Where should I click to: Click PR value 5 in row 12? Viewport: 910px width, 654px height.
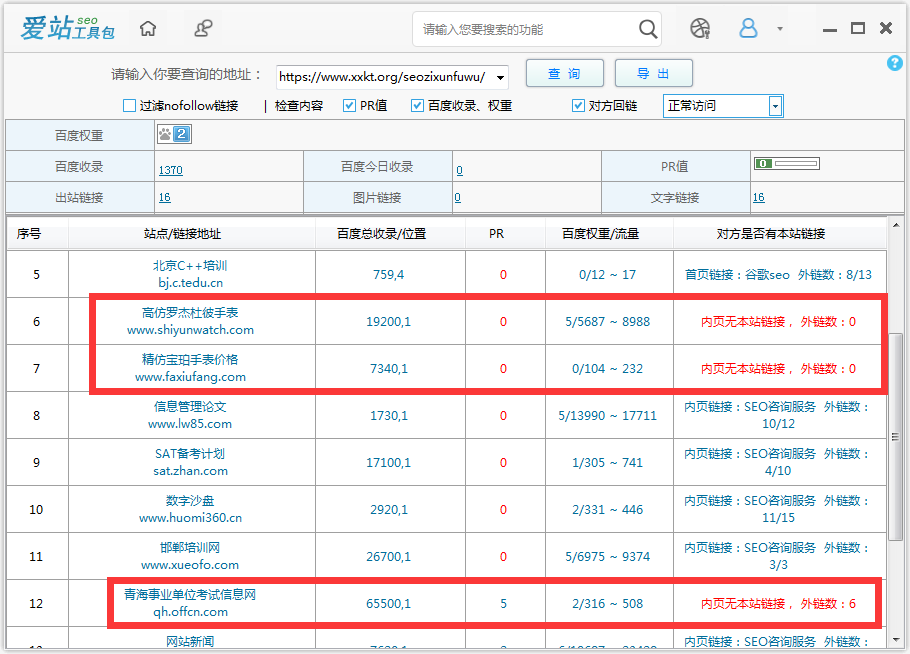(503, 604)
